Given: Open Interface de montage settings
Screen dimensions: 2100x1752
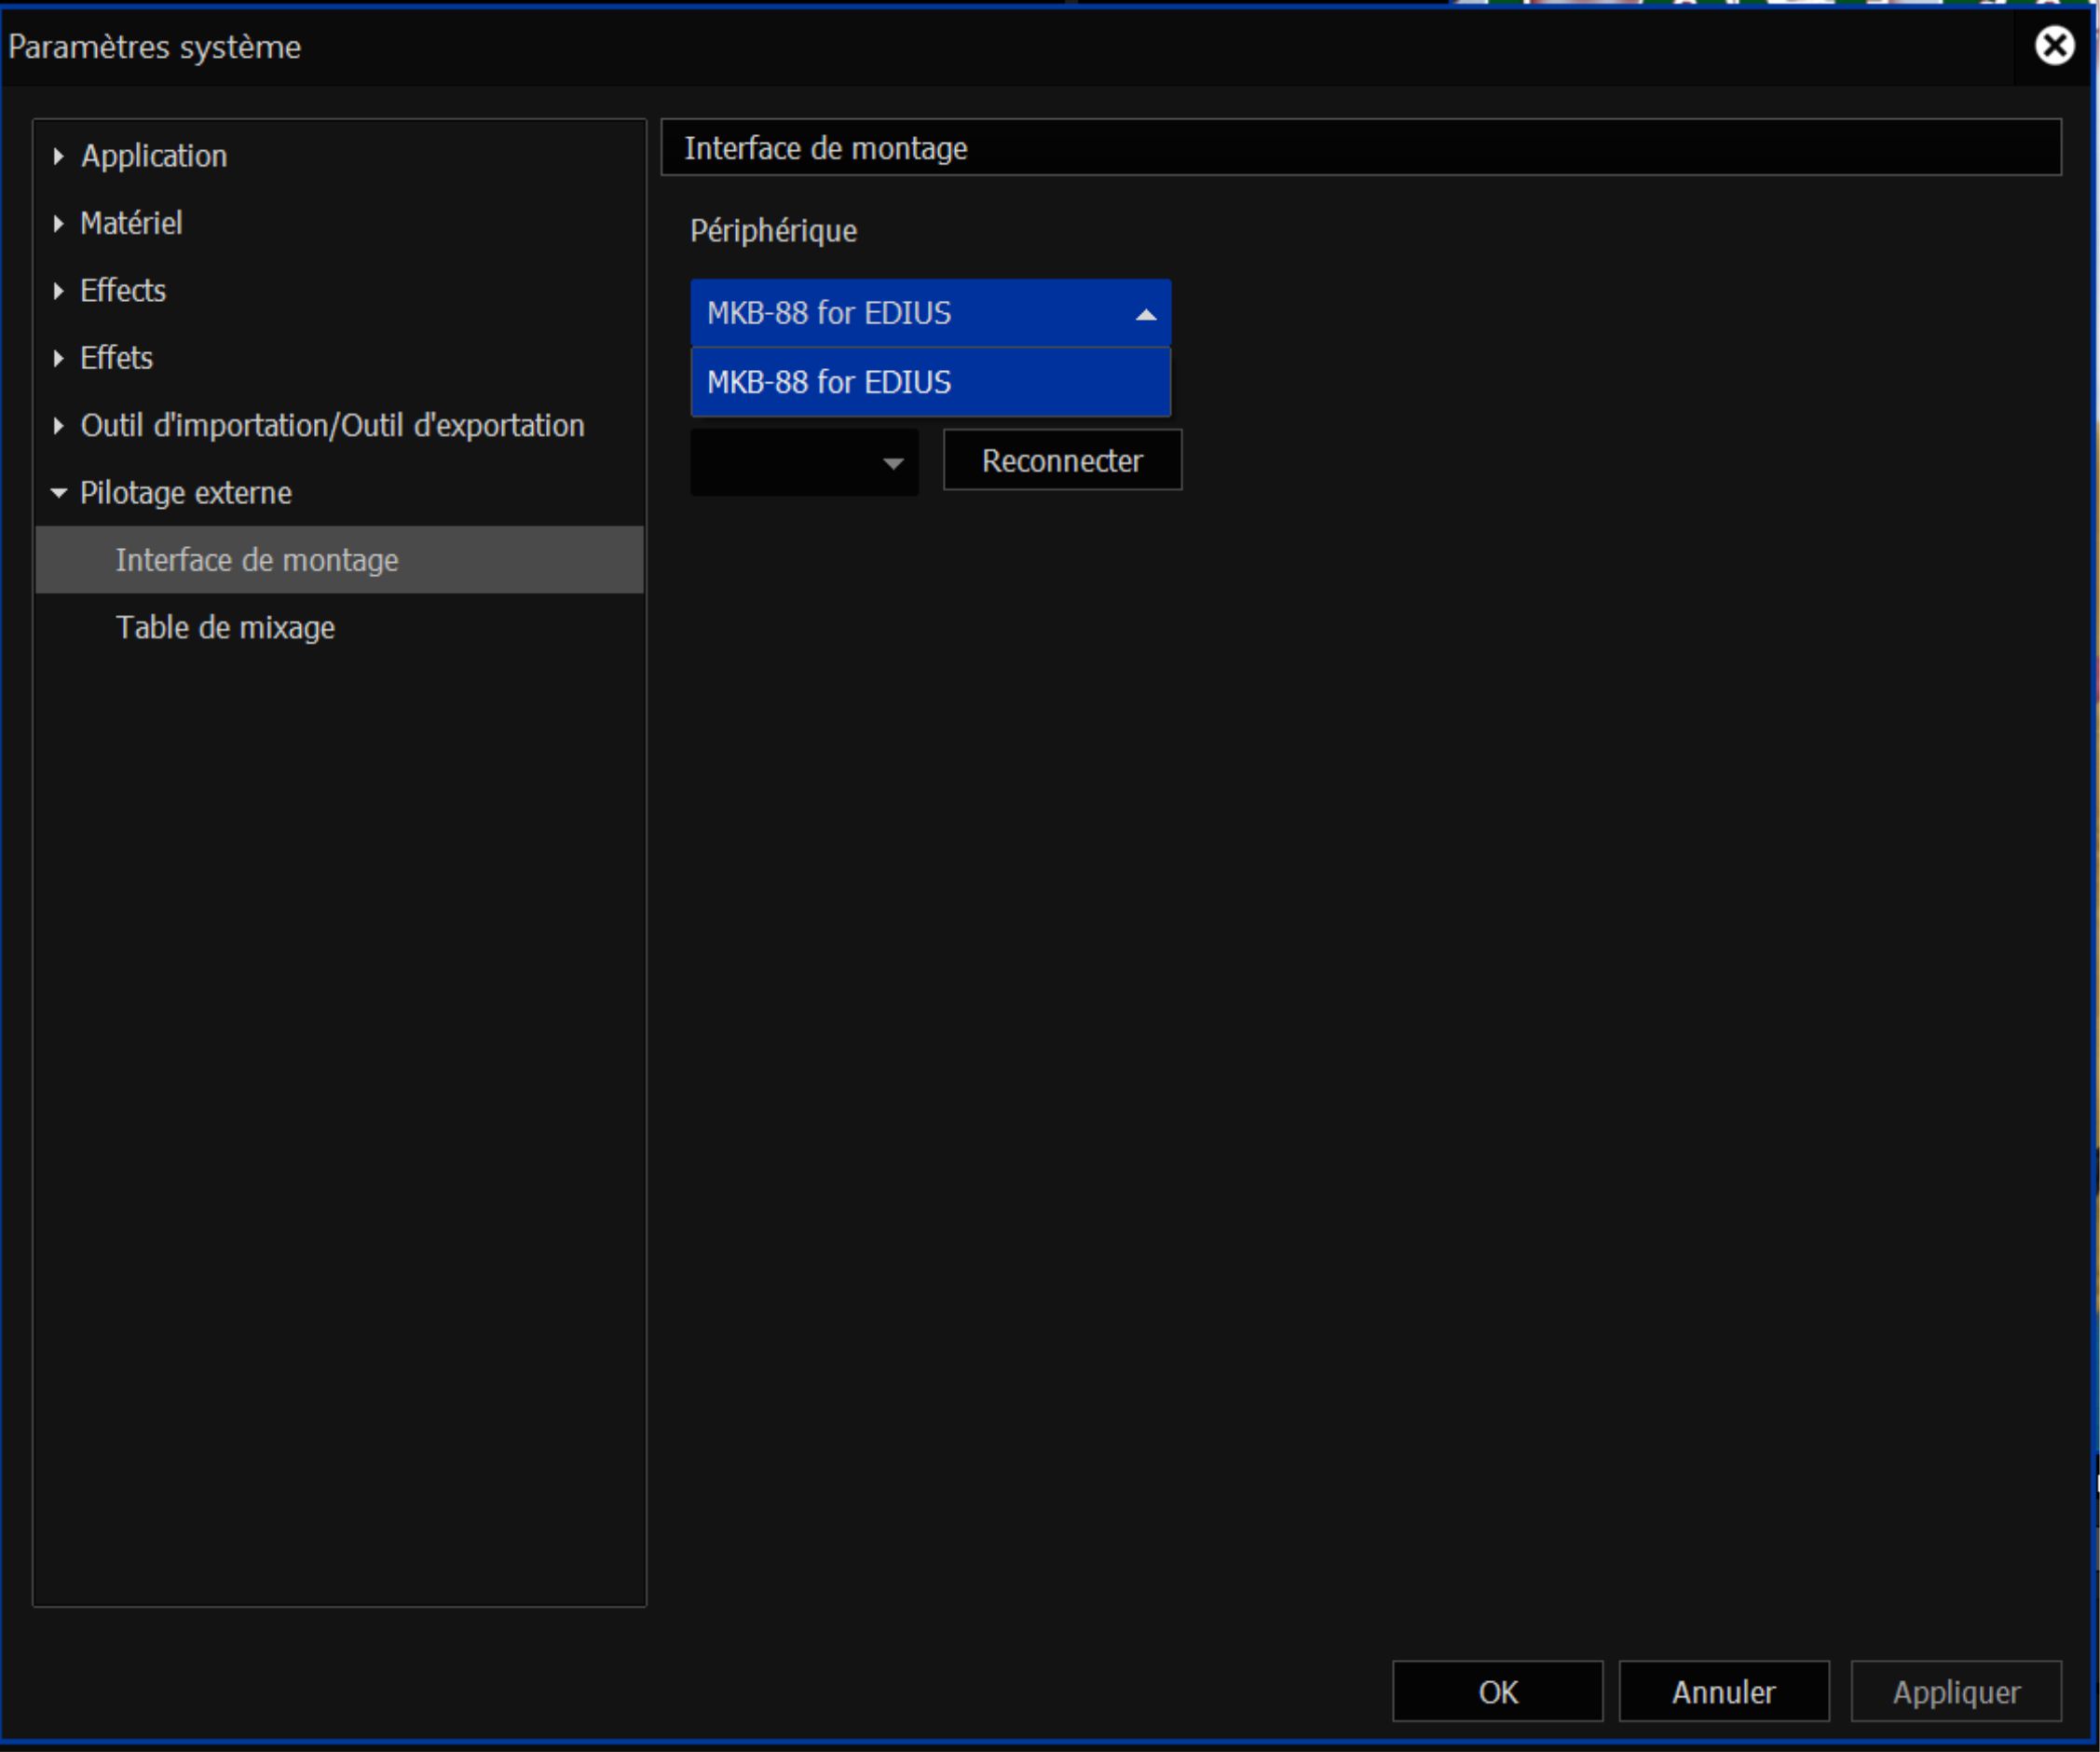Looking at the screenshot, I should point(339,560).
